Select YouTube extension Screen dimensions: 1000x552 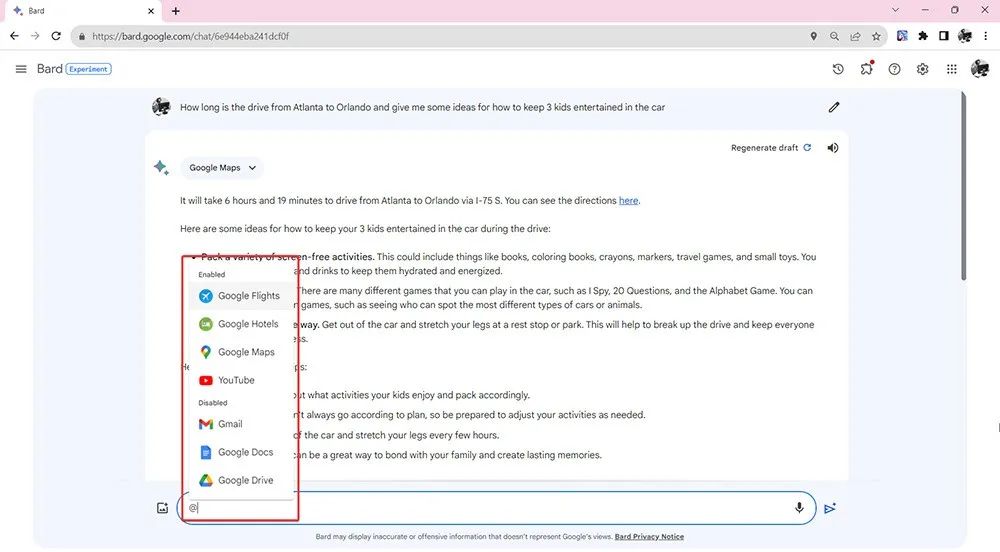[241, 380]
